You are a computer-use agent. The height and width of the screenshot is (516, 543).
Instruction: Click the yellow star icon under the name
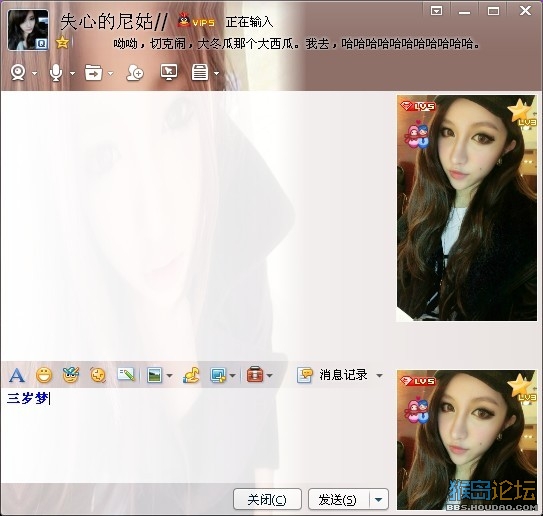tap(62, 43)
